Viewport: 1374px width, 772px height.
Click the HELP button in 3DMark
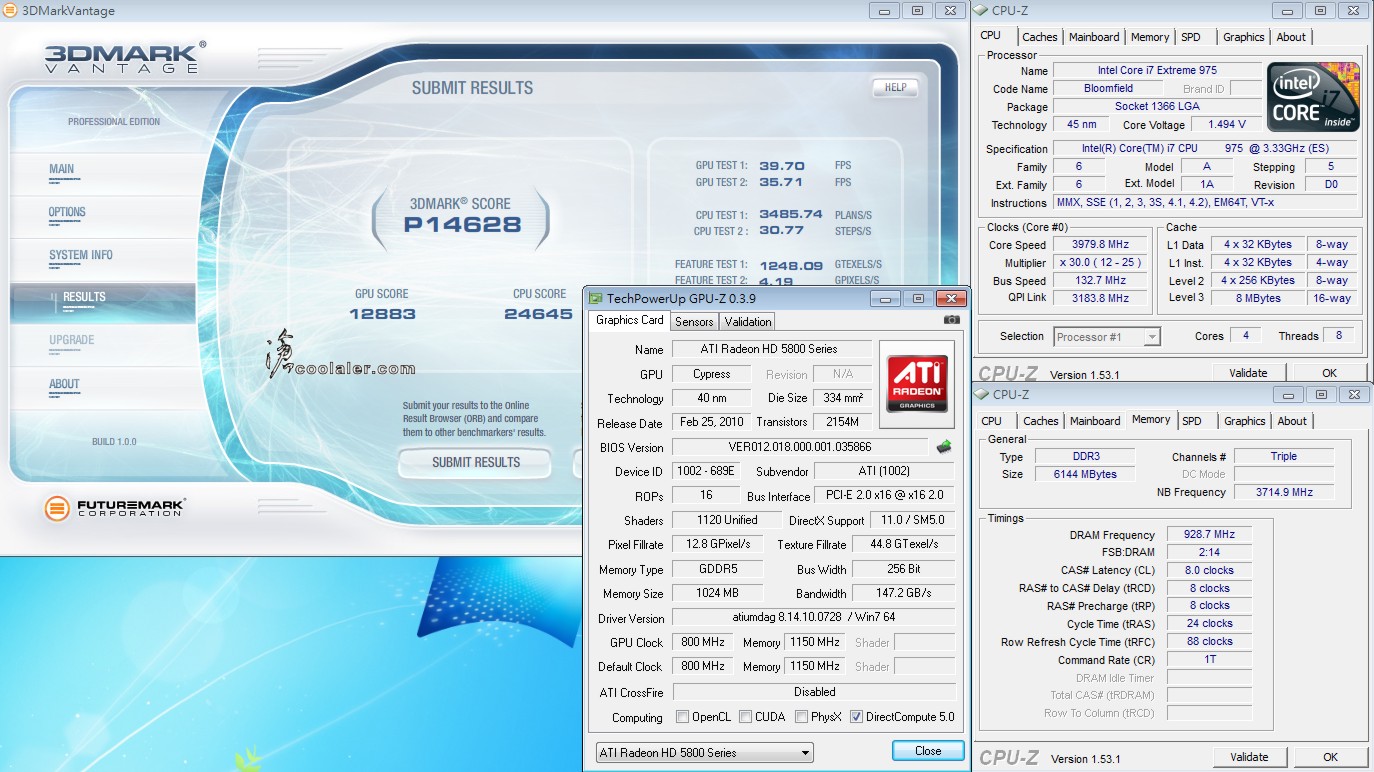coord(895,87)
